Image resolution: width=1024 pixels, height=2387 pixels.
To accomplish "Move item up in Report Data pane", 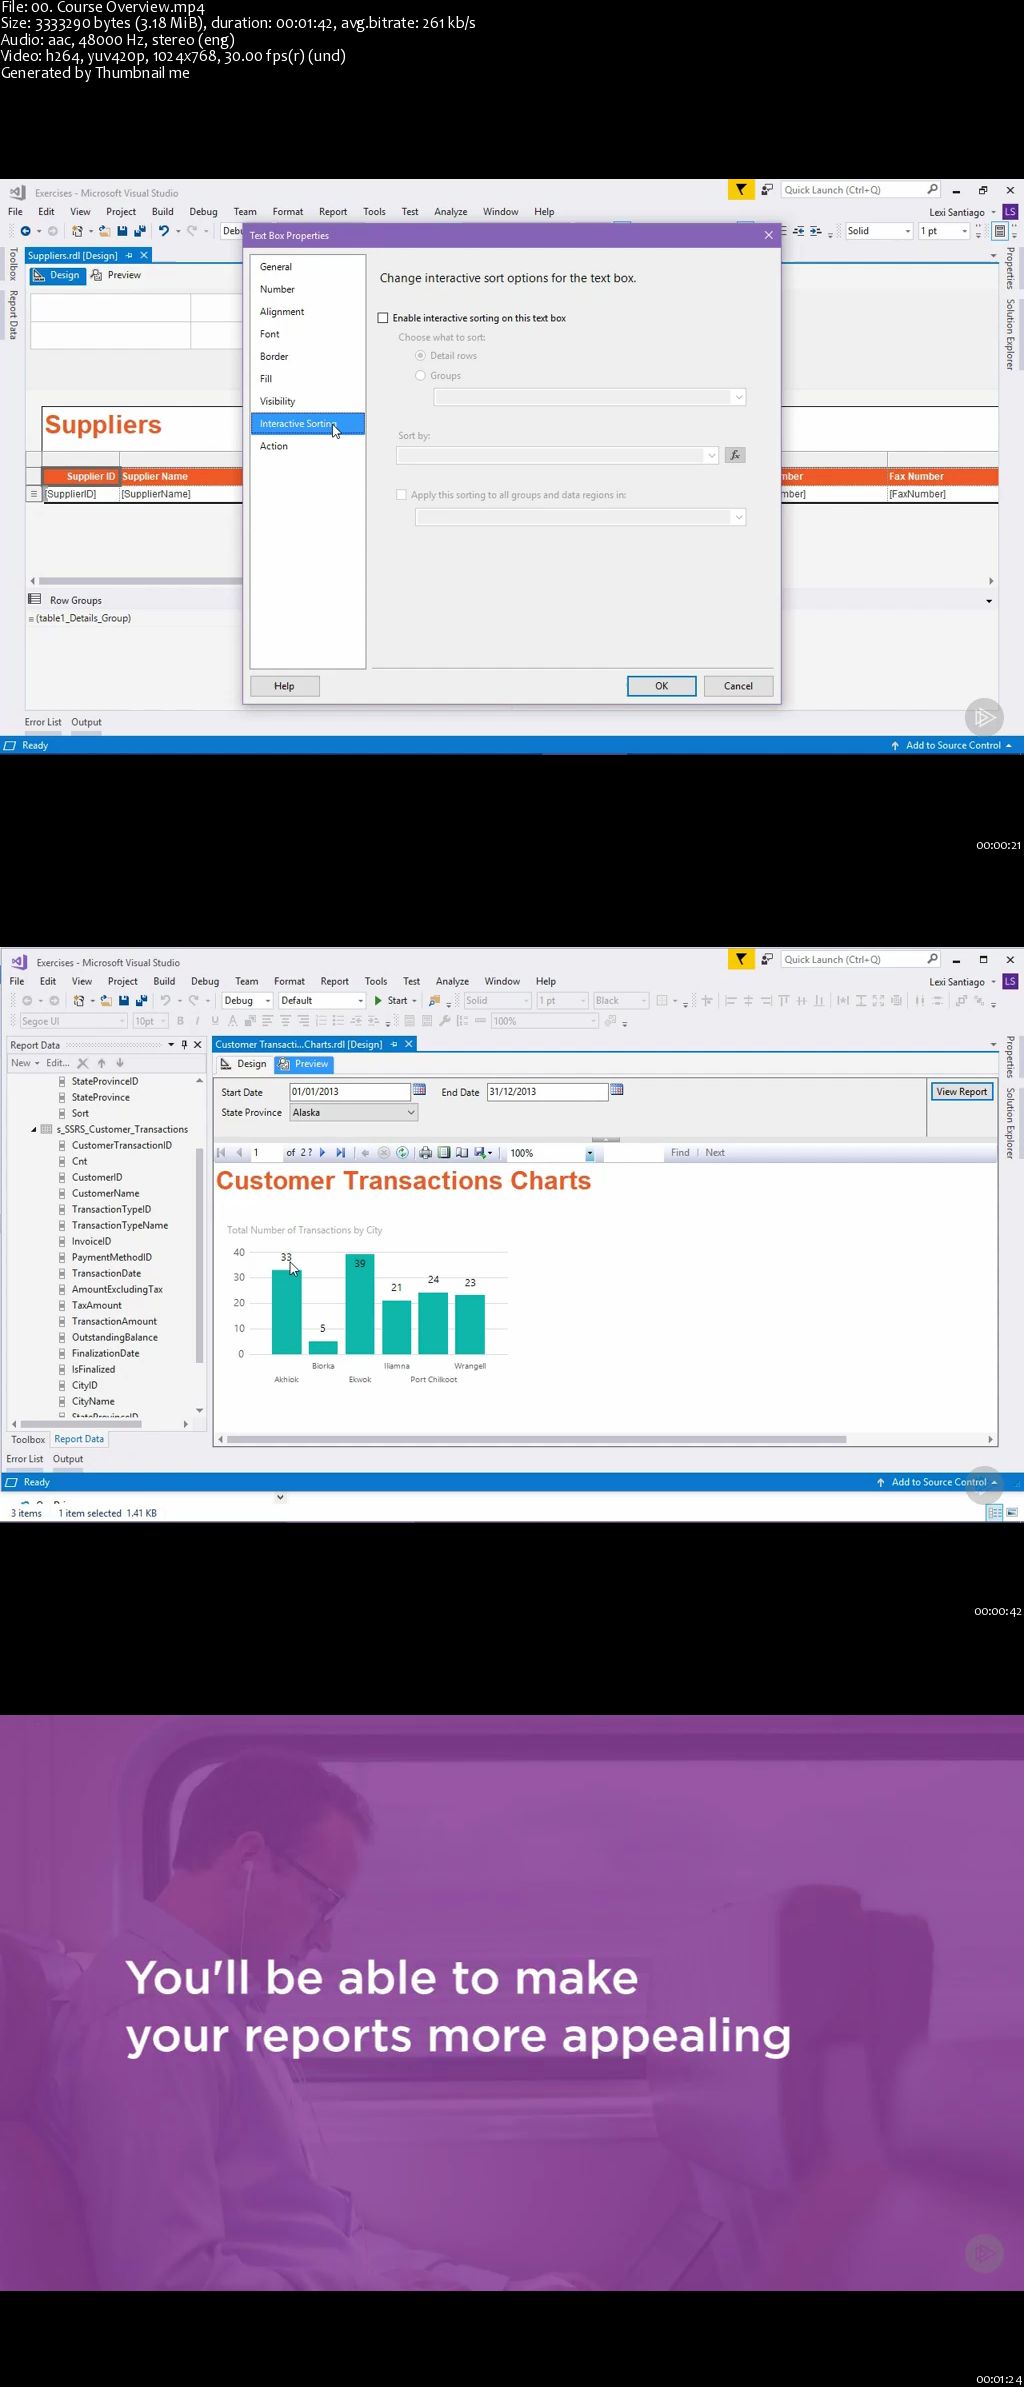I will coord(101,1063).
